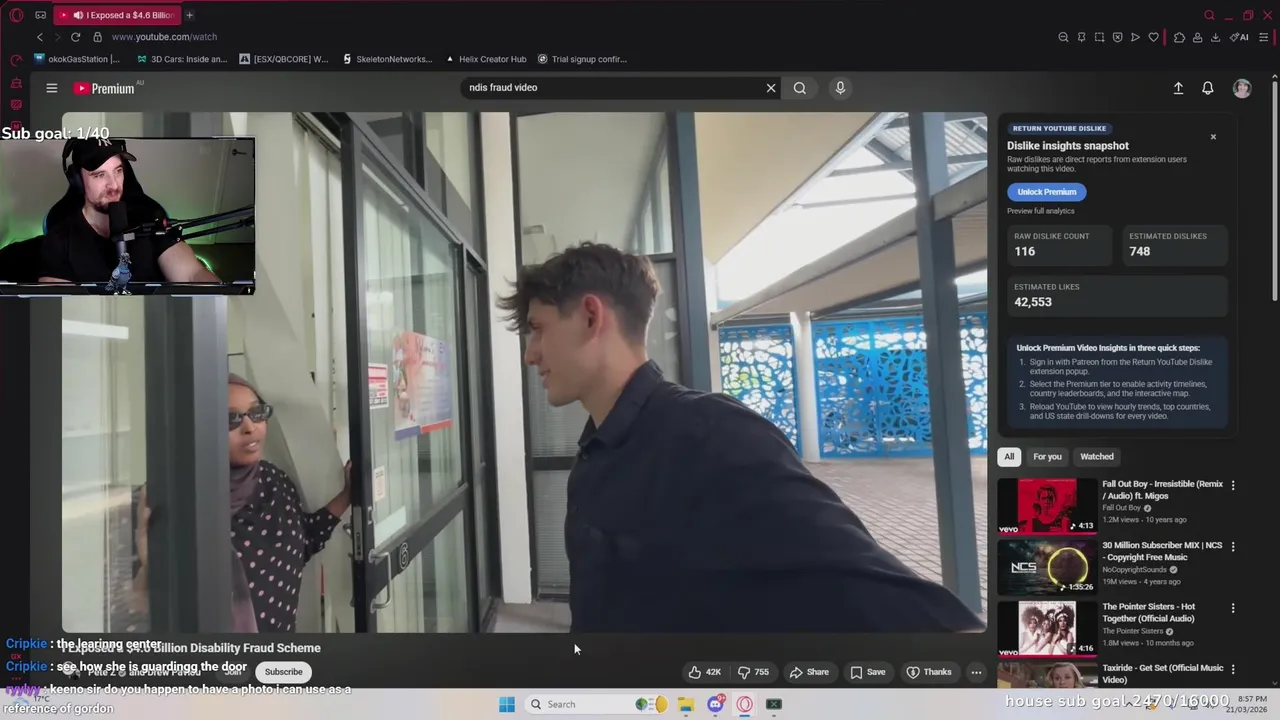Open options for NCS 30 Million MIX
The height and width of the screenshot is (720, 1280).
(x=1233, y=547)
